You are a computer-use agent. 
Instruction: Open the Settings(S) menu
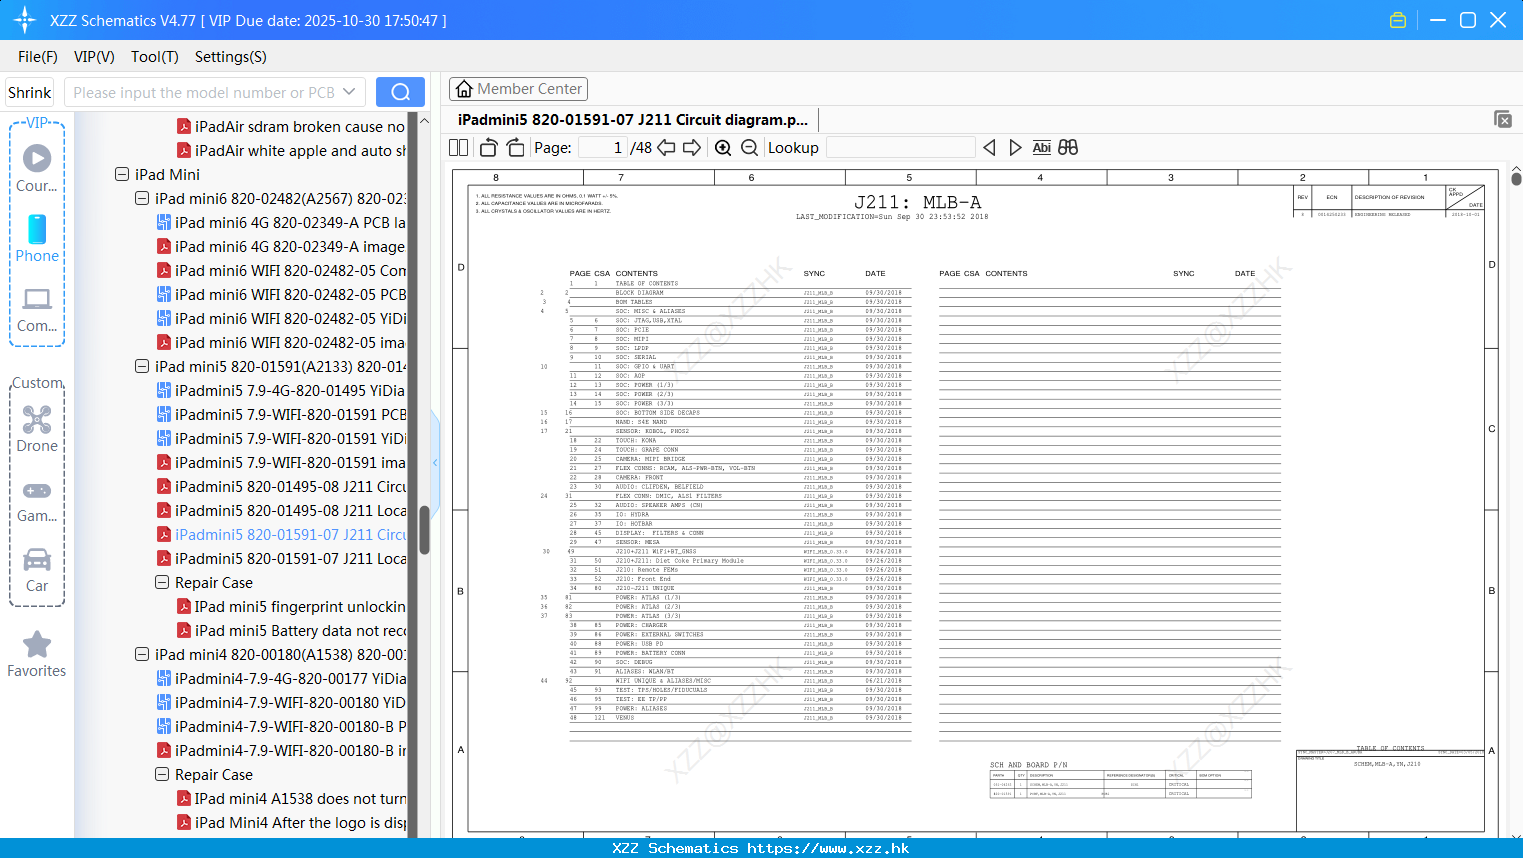pos(231,57)
